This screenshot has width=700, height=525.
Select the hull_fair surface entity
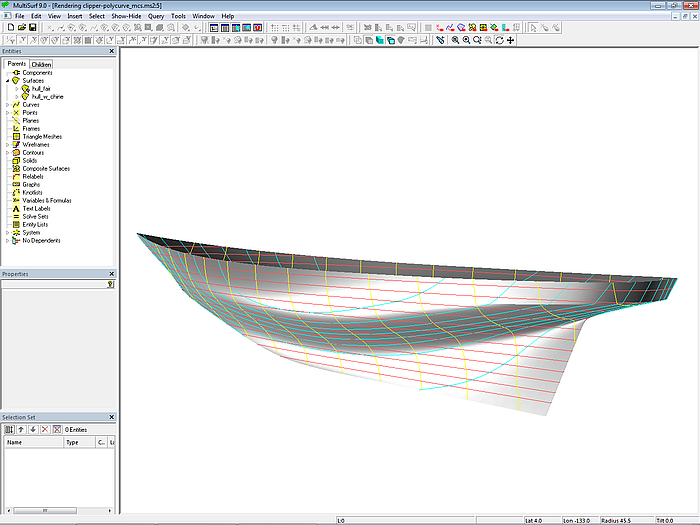[x=41, y=89]
